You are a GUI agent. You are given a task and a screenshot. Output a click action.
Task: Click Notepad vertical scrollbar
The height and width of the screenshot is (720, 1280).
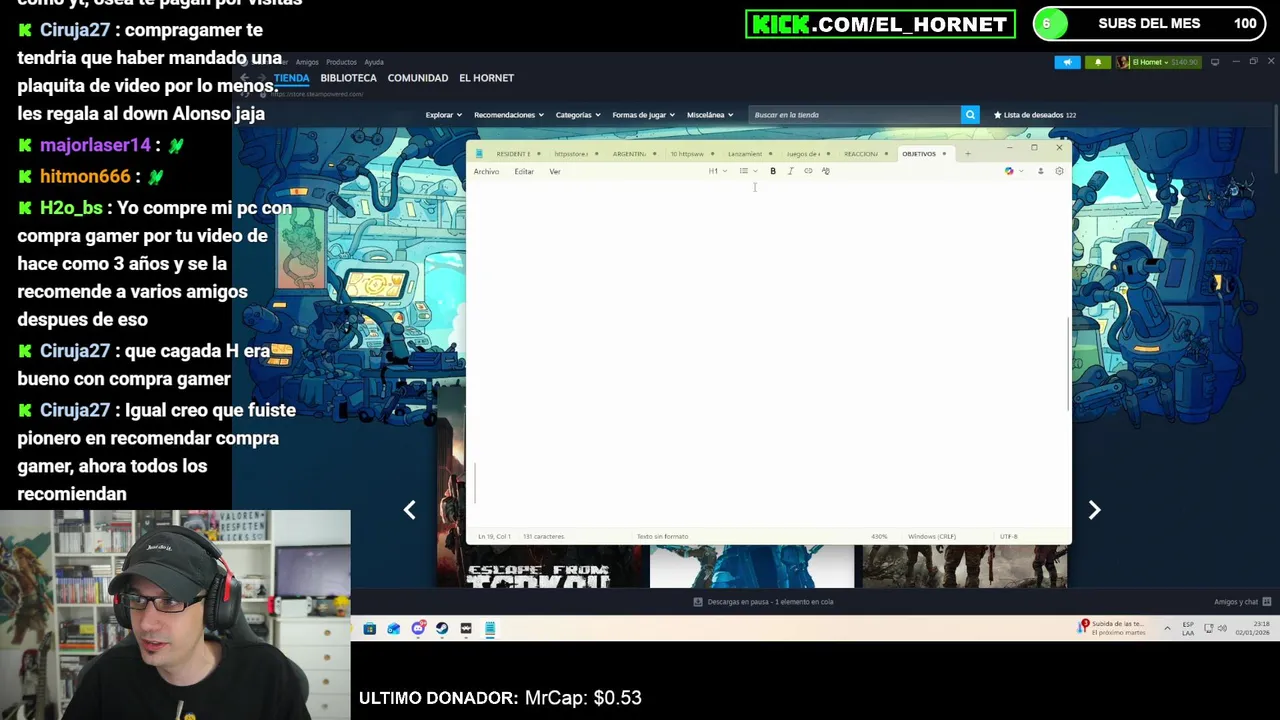point(1068,363)
